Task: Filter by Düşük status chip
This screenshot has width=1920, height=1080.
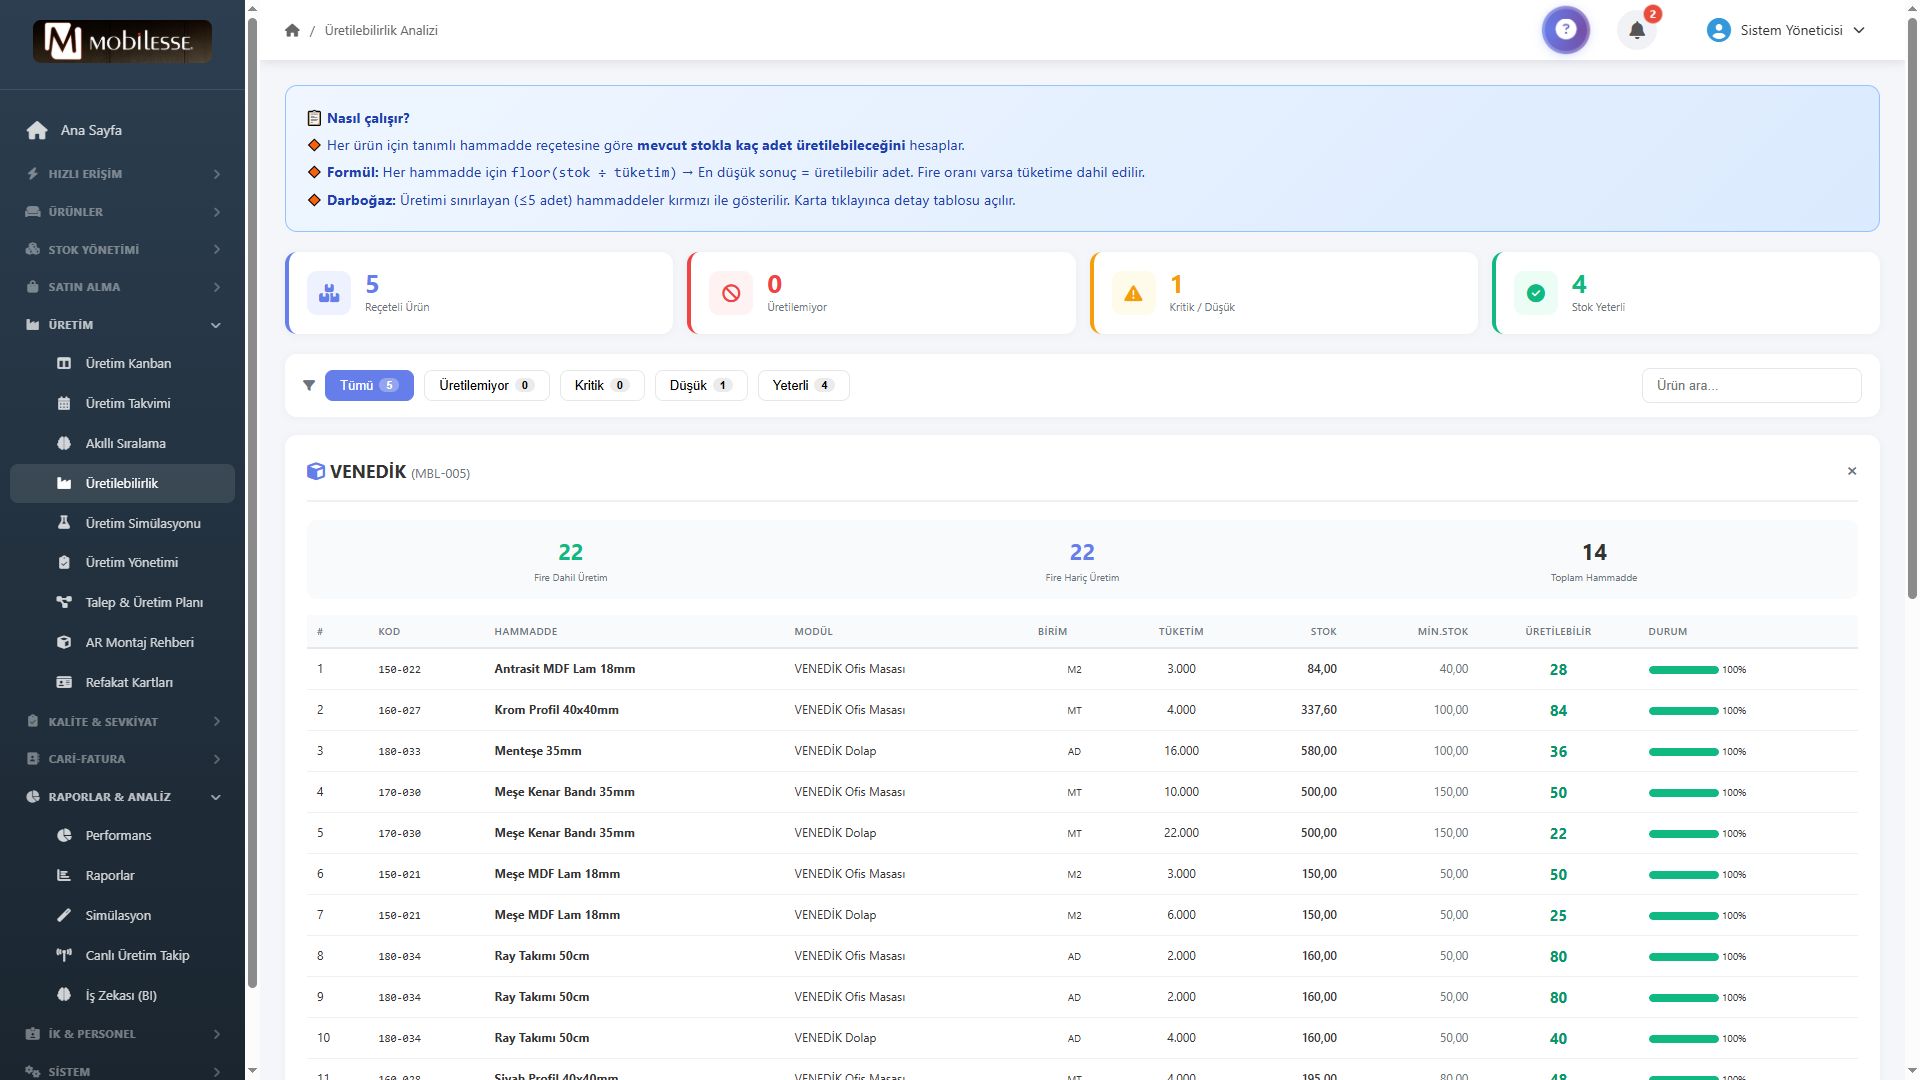Action: pyautogui.click(x=700, y=385)
